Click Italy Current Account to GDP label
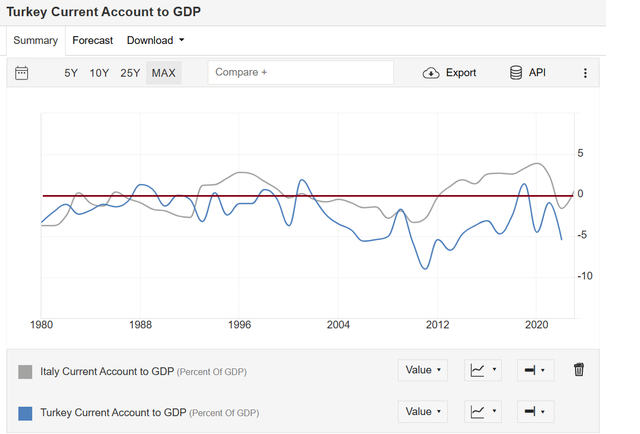Screen dimensions: 640x434 107,372
